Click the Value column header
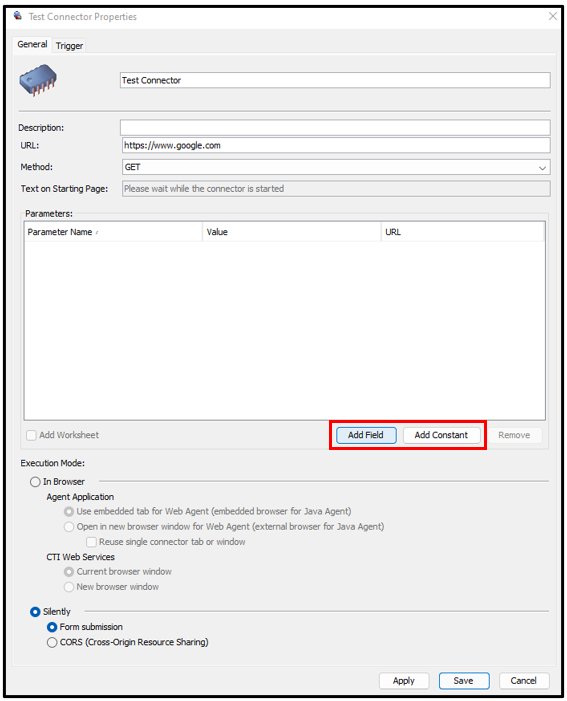The width and height of the screenshot is (567, 701). click(x=292, y=232)
